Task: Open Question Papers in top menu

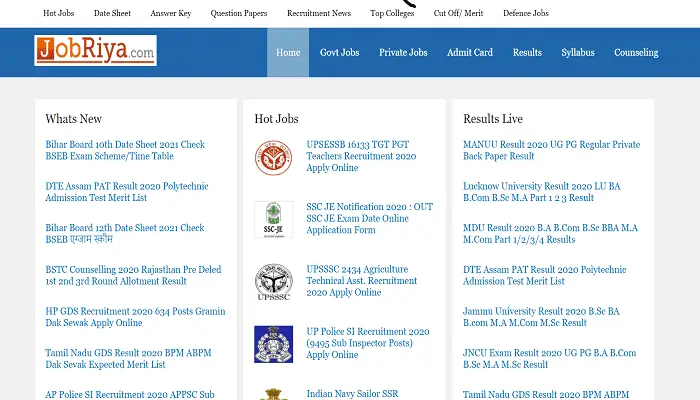Action: tap(239, 13)
